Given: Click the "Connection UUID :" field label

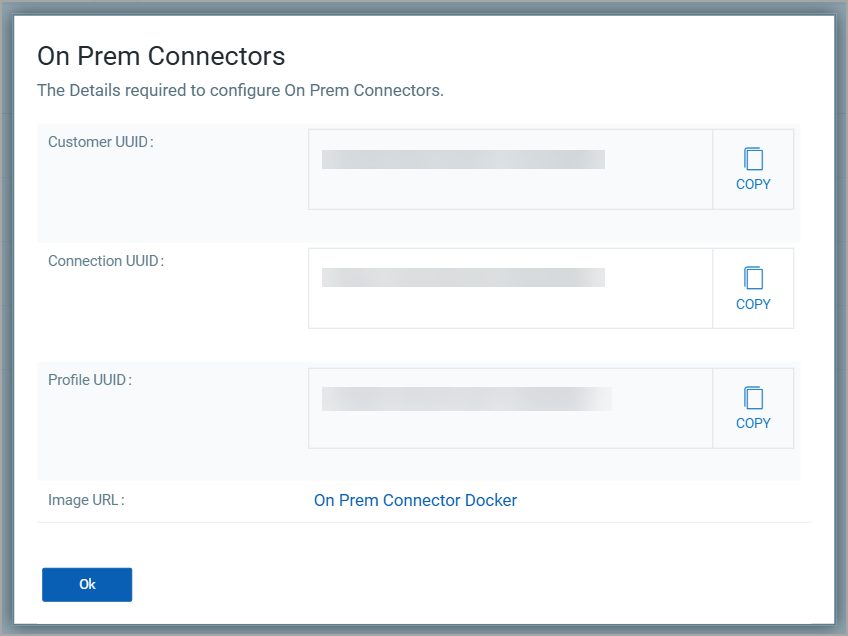Looking at the screenshot, I should [x=106, y=261].
